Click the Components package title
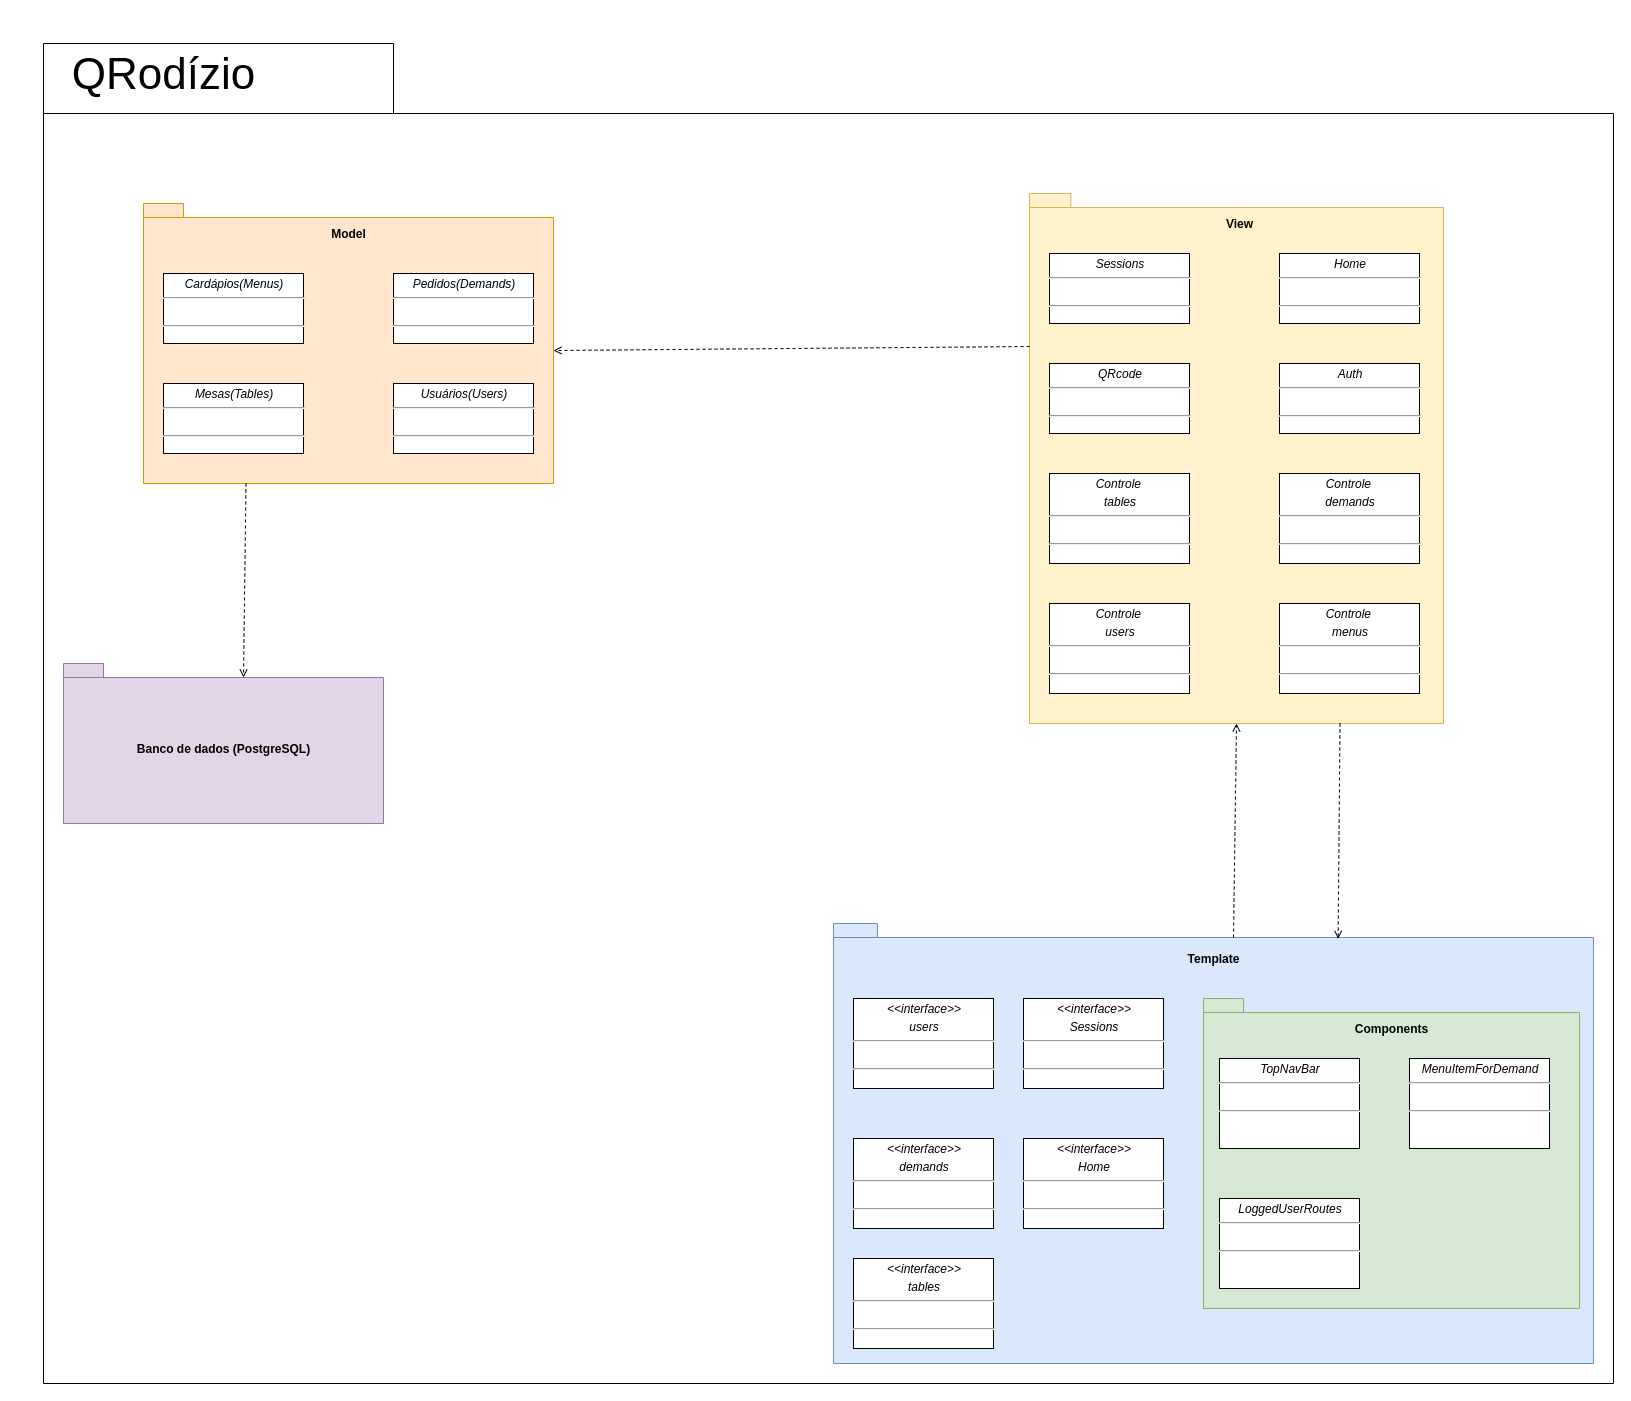Image resolution: width=1631 pixels, height=1401 pixels. [1391, 1029]
